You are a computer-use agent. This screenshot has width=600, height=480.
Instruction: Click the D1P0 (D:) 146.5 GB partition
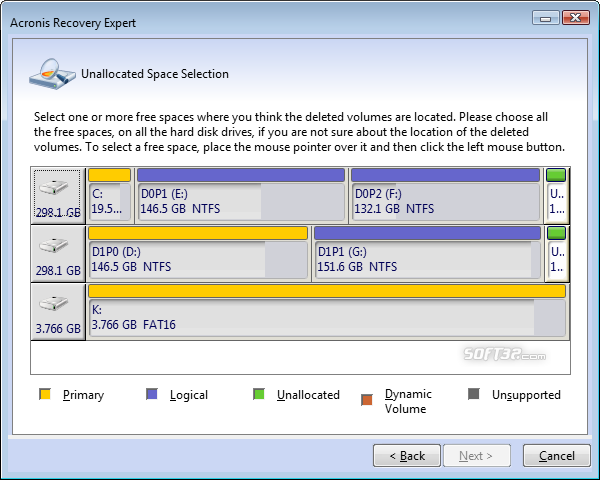coord(198,254)
